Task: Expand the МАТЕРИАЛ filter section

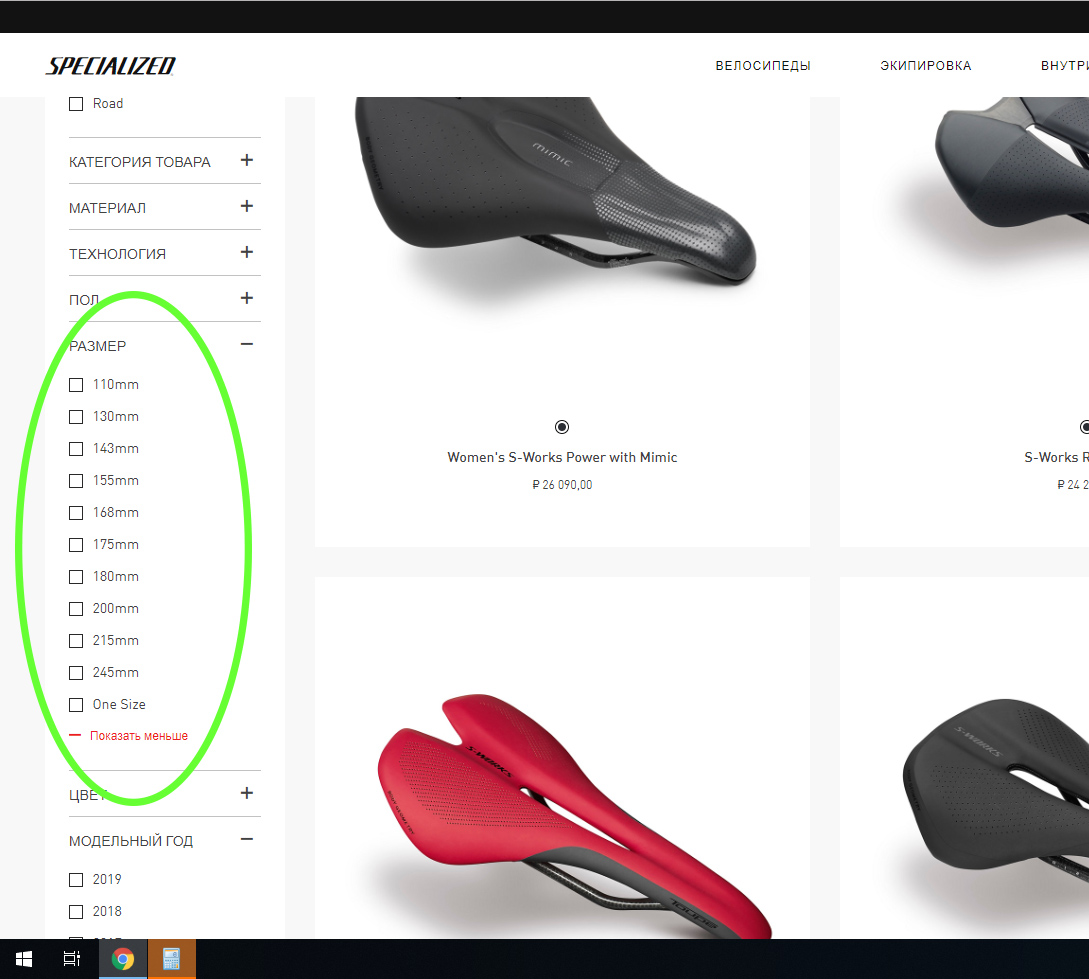Action: [x=247, y=207]
